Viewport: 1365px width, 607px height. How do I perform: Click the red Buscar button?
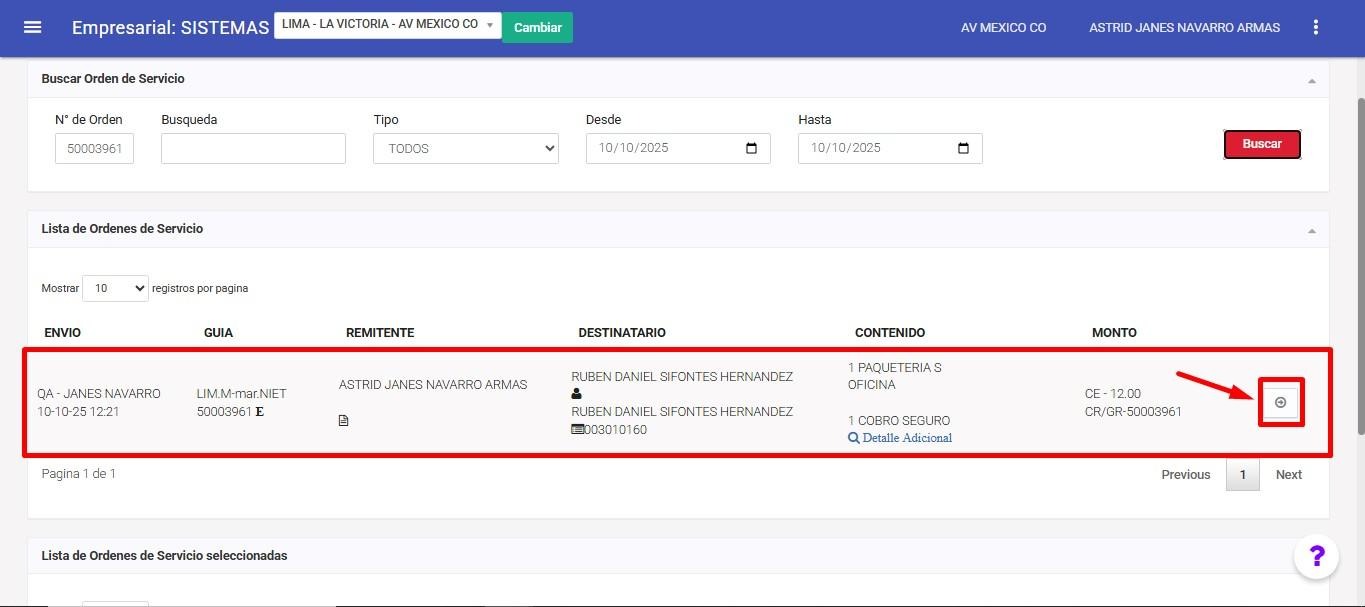point(1261,144)
